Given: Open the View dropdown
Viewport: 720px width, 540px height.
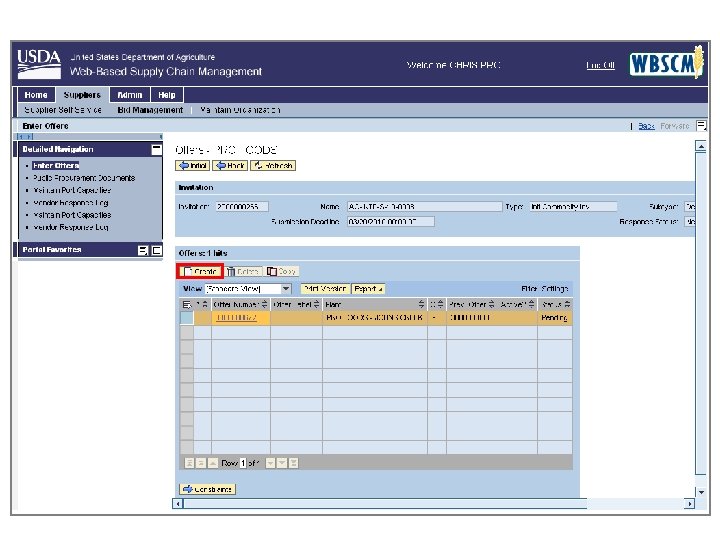Looking at the screenshot, I should [286, 289].
